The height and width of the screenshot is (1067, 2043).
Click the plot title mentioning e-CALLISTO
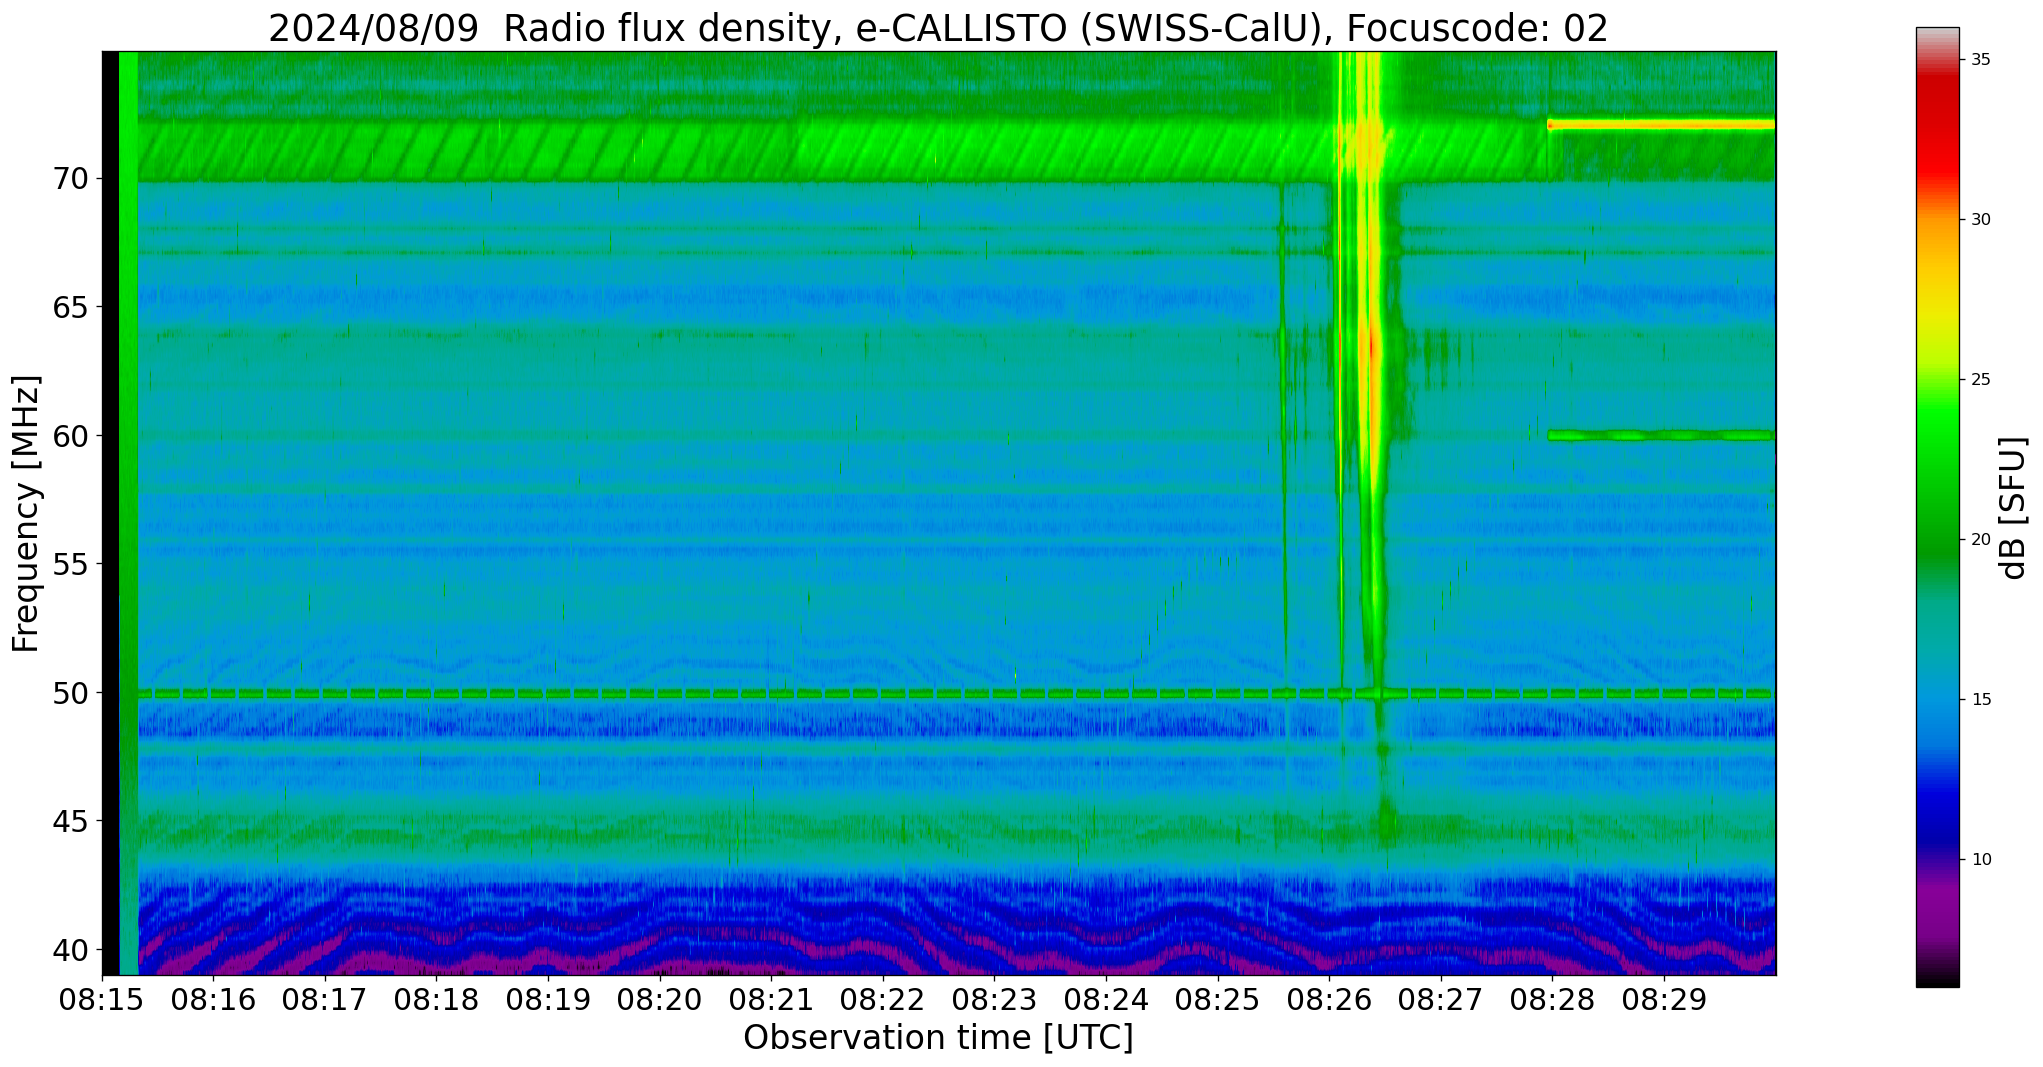point(938,28)
